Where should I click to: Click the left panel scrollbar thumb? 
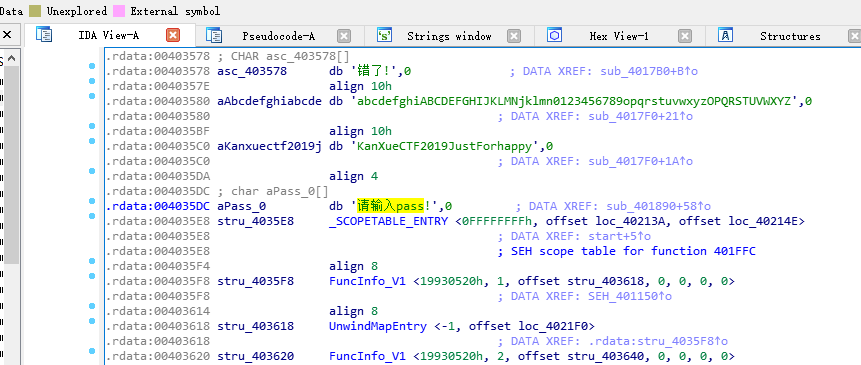click(13, 165)
